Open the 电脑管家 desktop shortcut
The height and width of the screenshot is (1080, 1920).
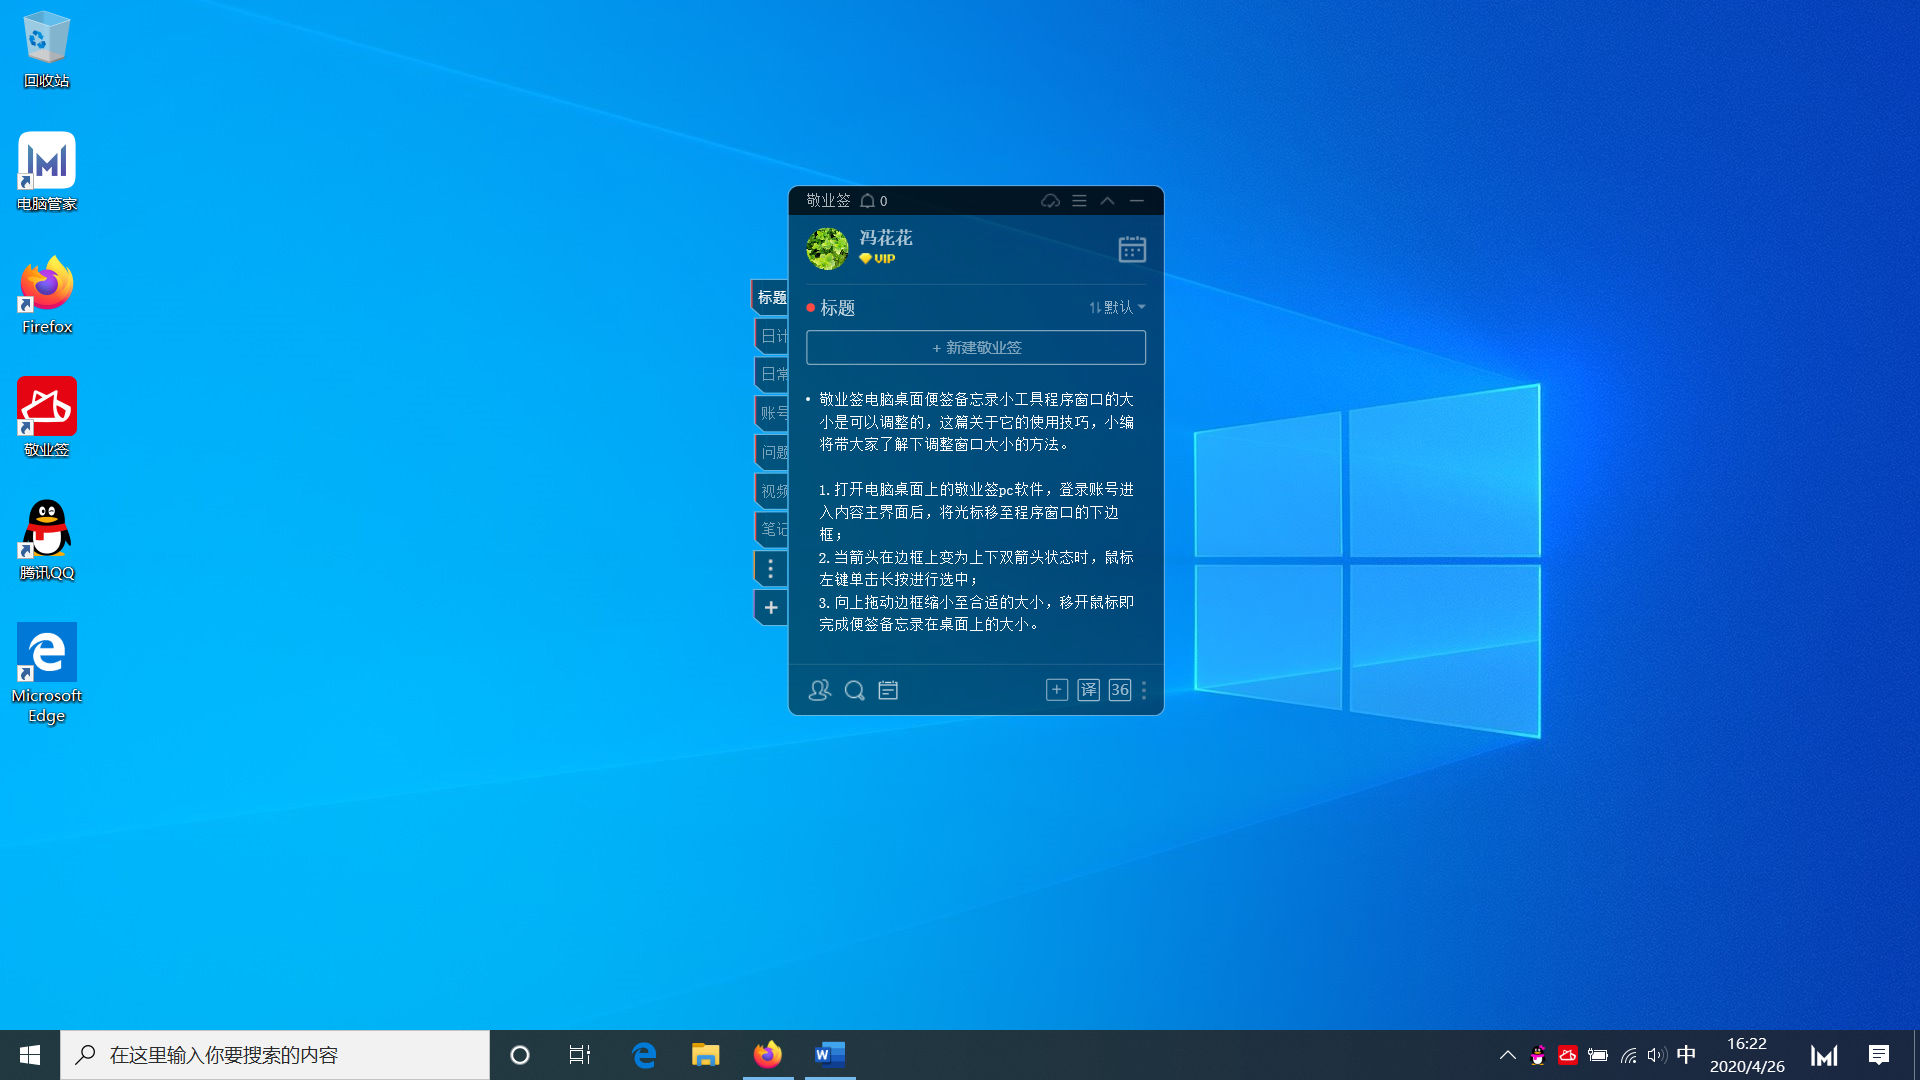47,172
